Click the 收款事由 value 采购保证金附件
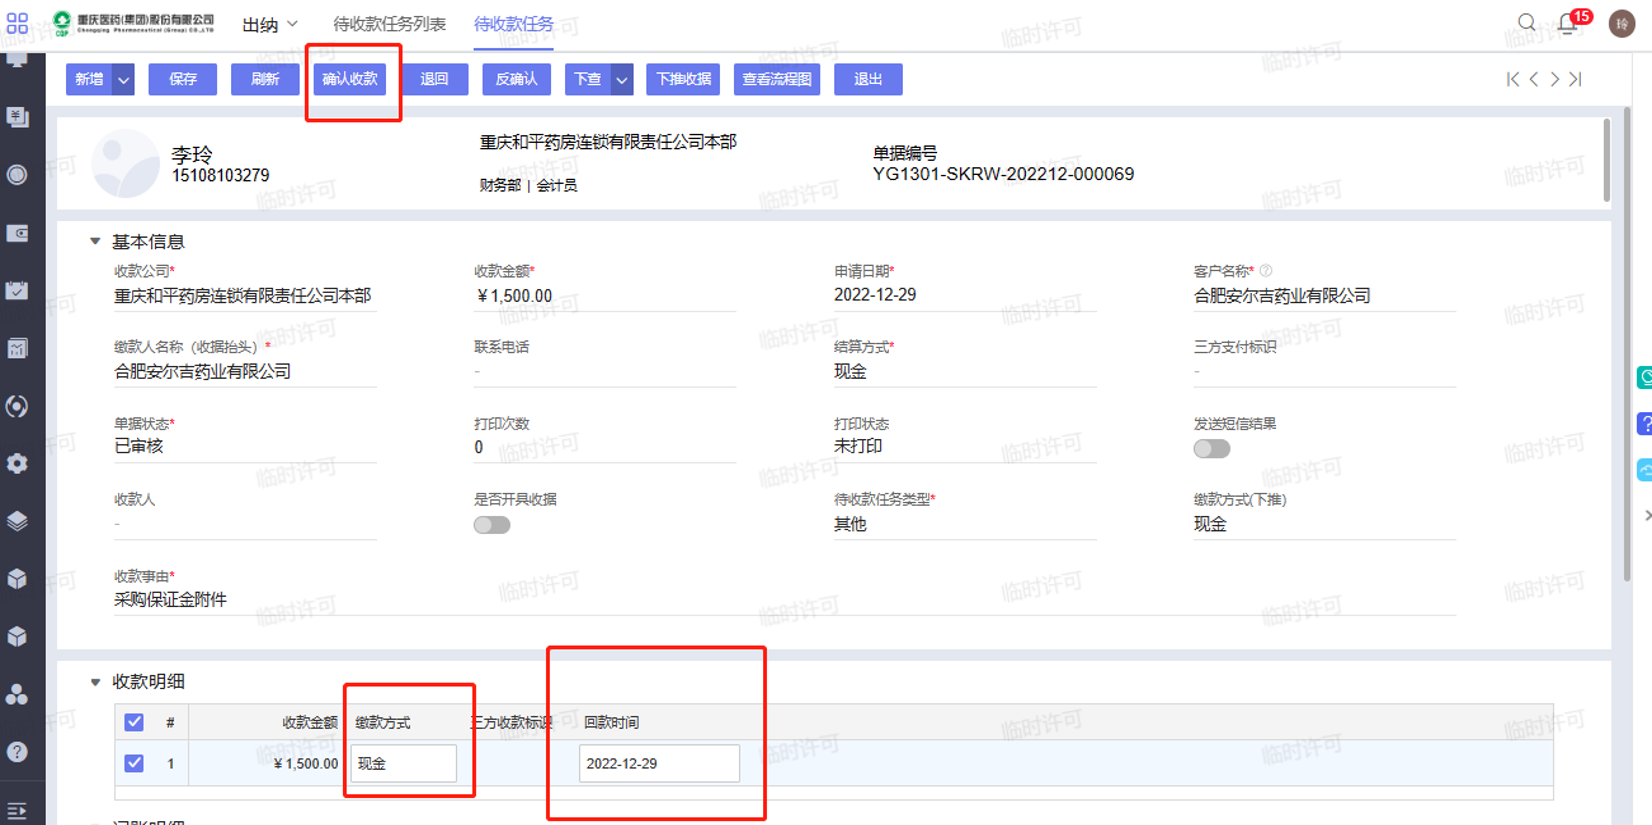Viewport: 1652px width, 825px height. (170, 599)
